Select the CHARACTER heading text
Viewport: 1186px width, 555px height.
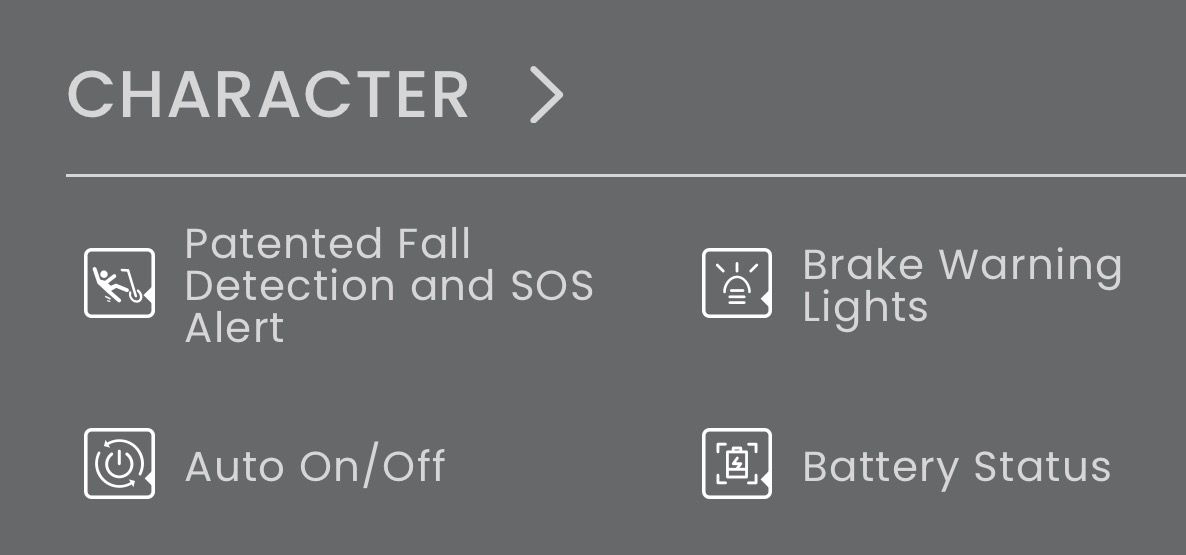268,96
